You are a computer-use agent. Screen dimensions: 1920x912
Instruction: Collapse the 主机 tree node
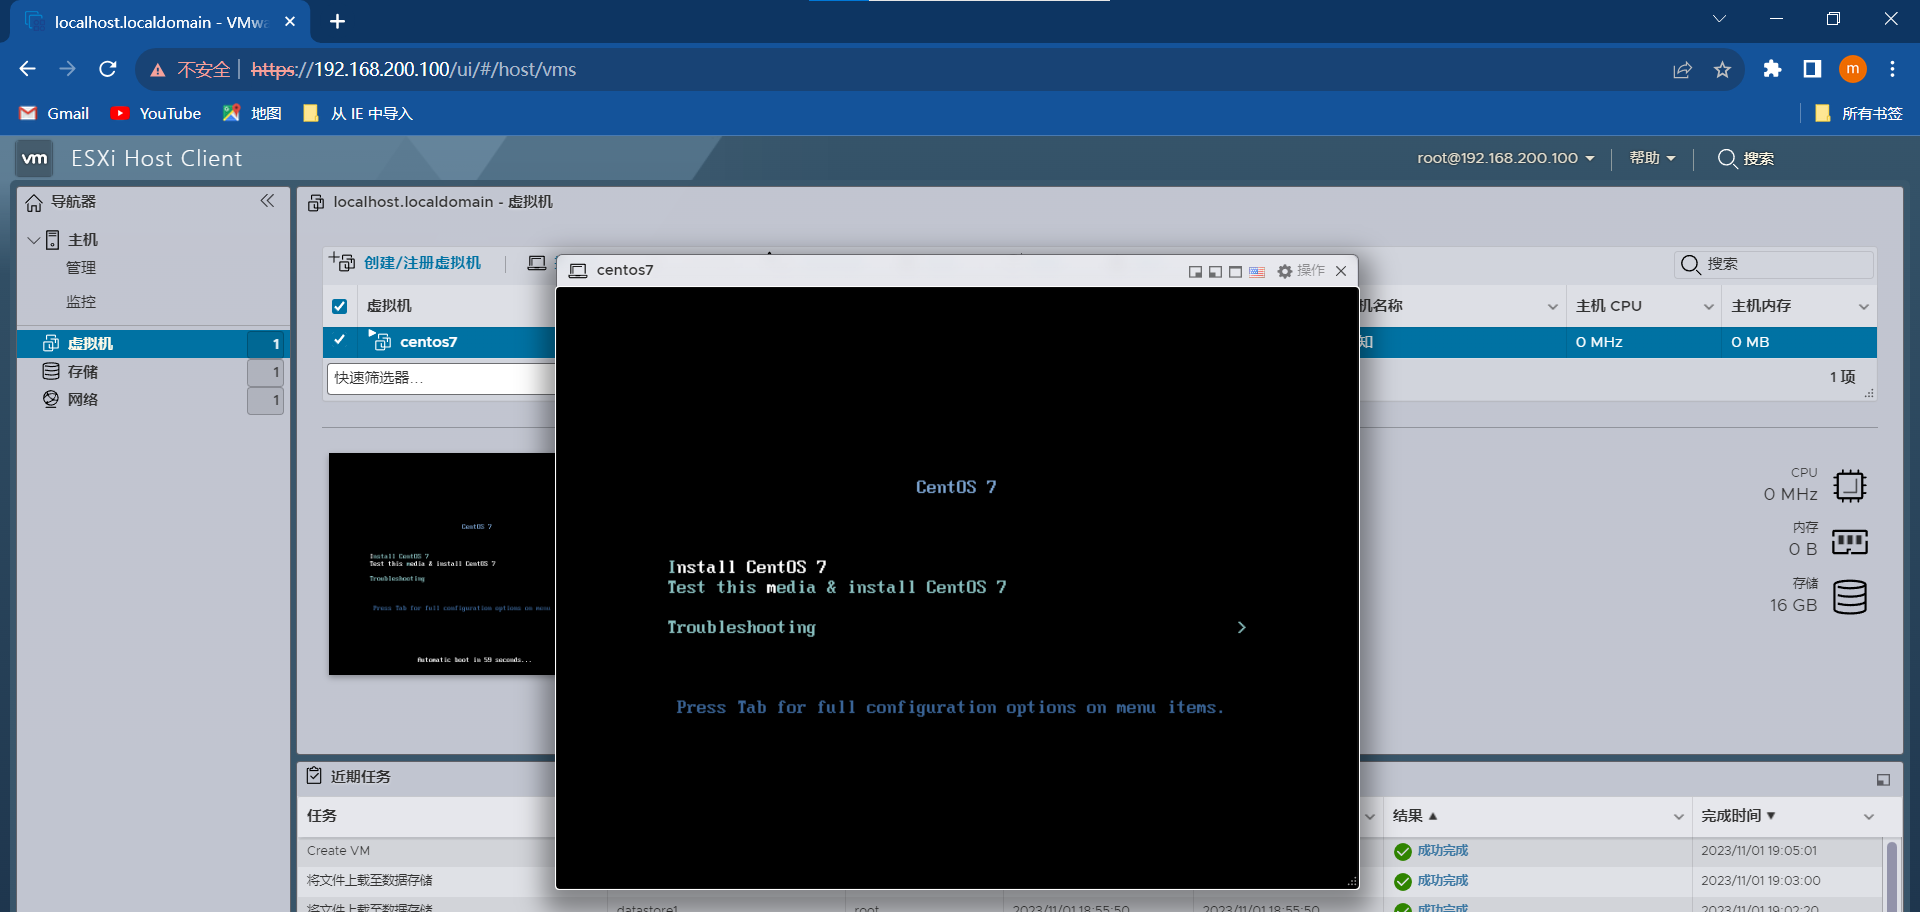34,240
